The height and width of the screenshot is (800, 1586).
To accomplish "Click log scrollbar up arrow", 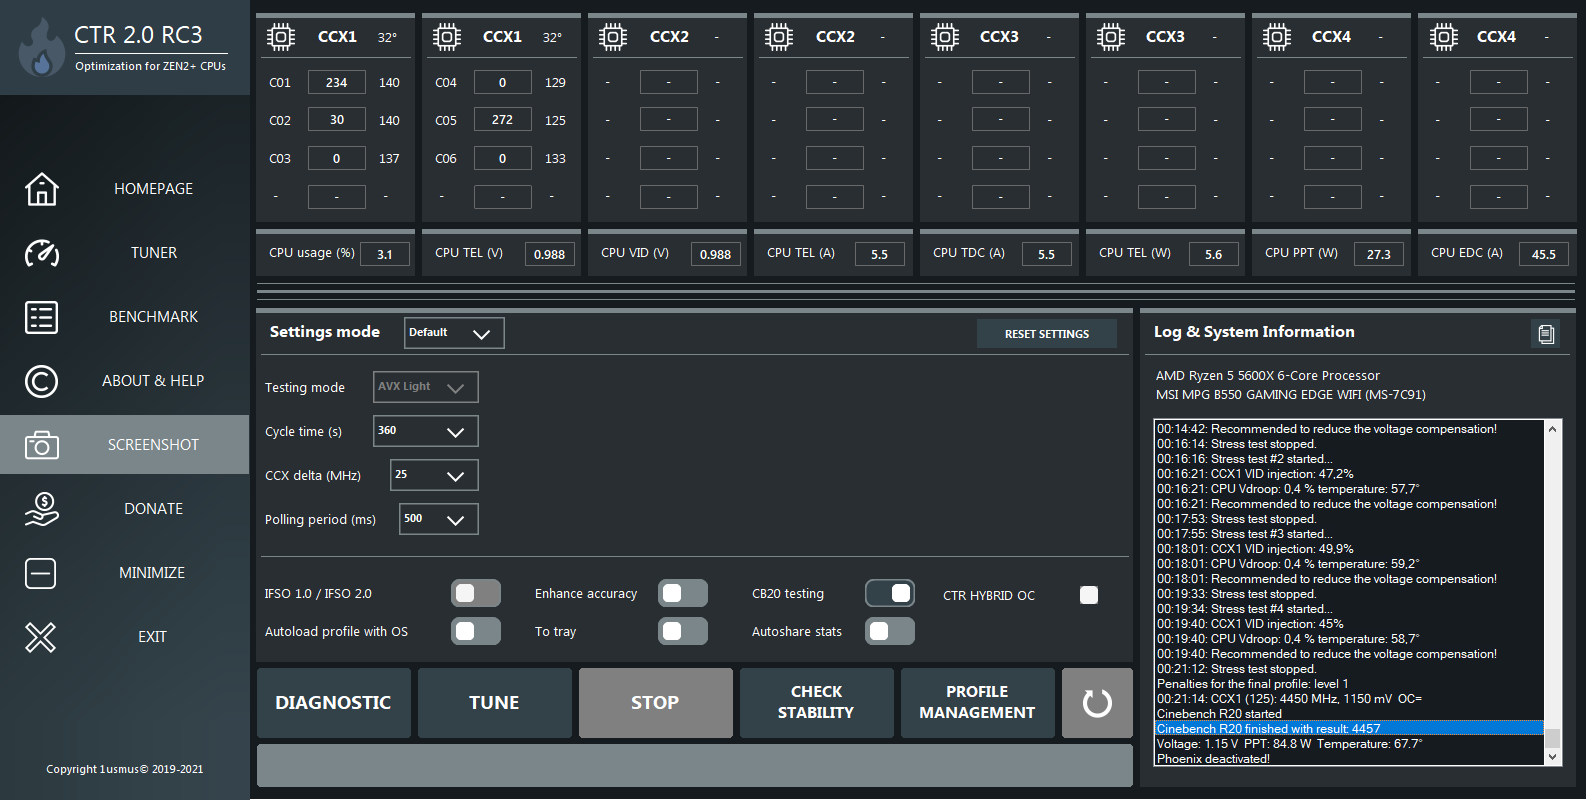I will (1552, 429).
